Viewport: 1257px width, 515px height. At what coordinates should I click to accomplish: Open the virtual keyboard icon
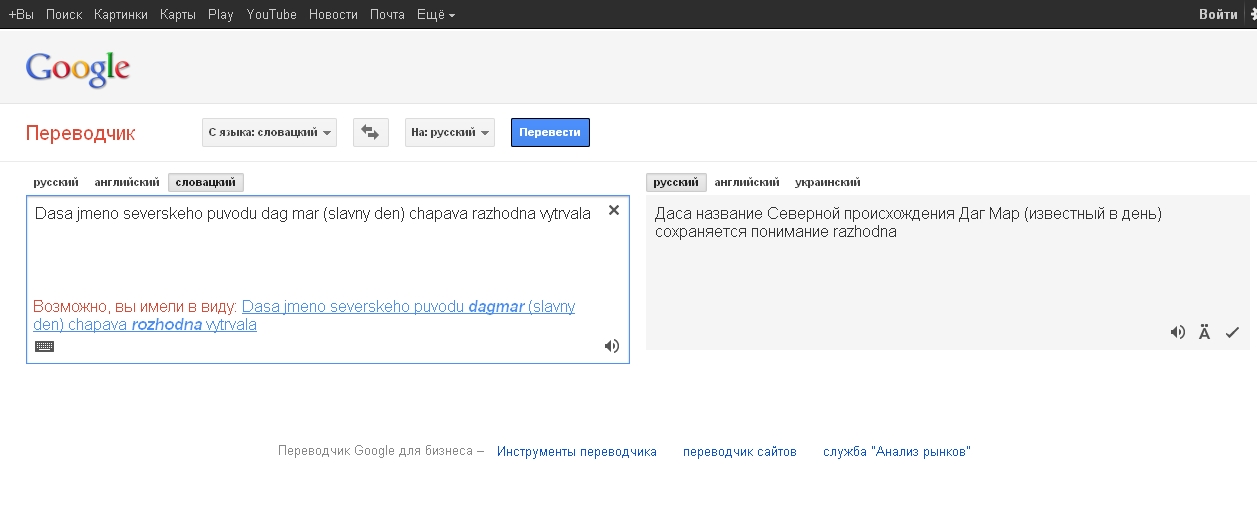pyautogui.click(x=44, y=346)
